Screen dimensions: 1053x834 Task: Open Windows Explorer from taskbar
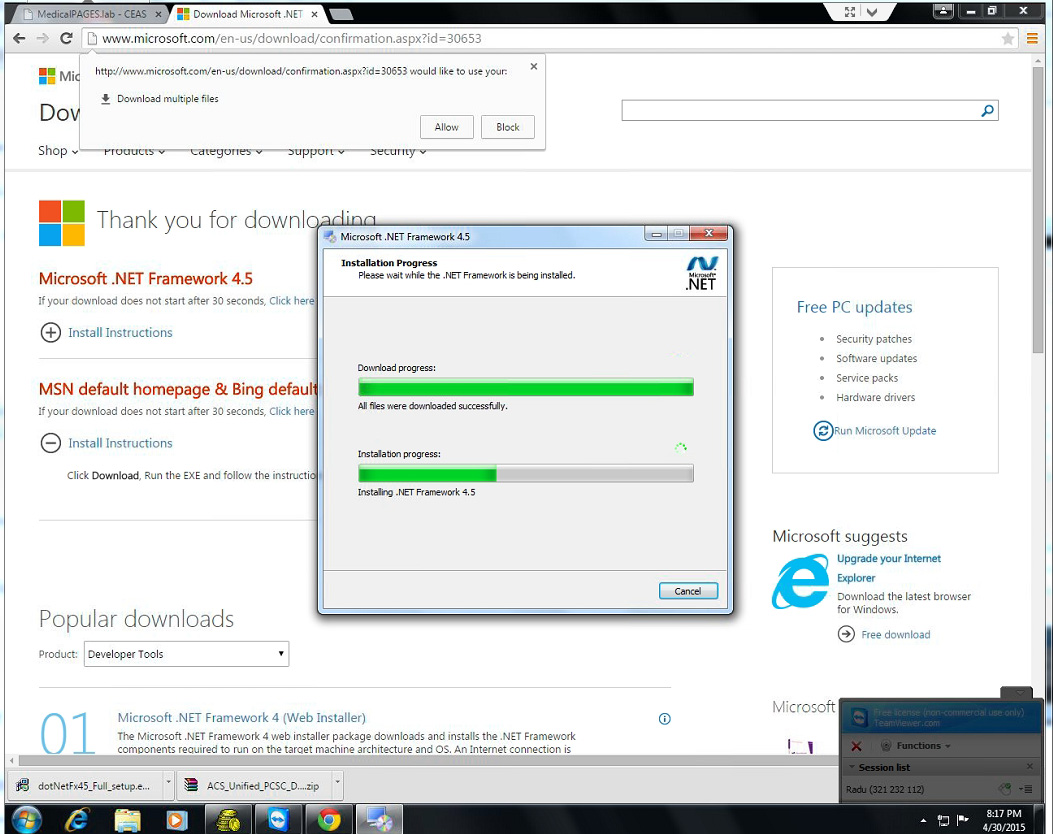(x=128, y=820)
